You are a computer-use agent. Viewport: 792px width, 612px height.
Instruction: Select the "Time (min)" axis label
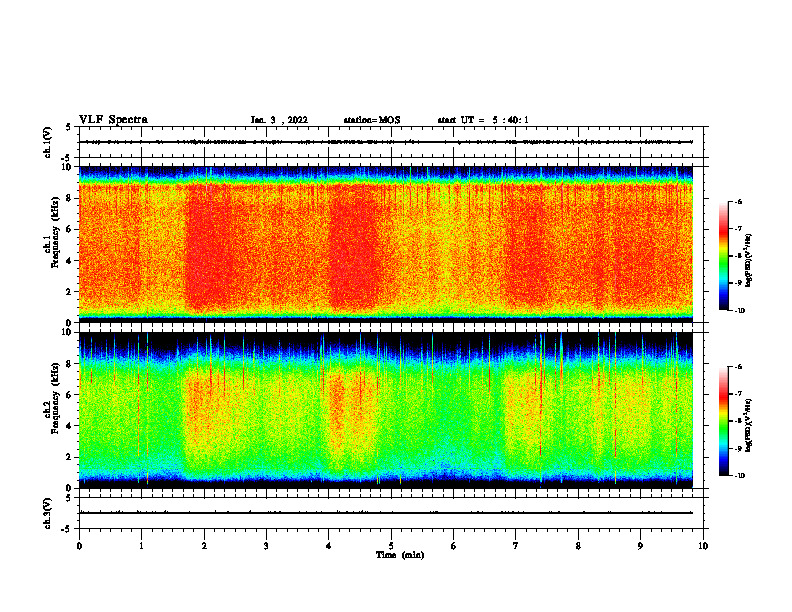(400, 555)
